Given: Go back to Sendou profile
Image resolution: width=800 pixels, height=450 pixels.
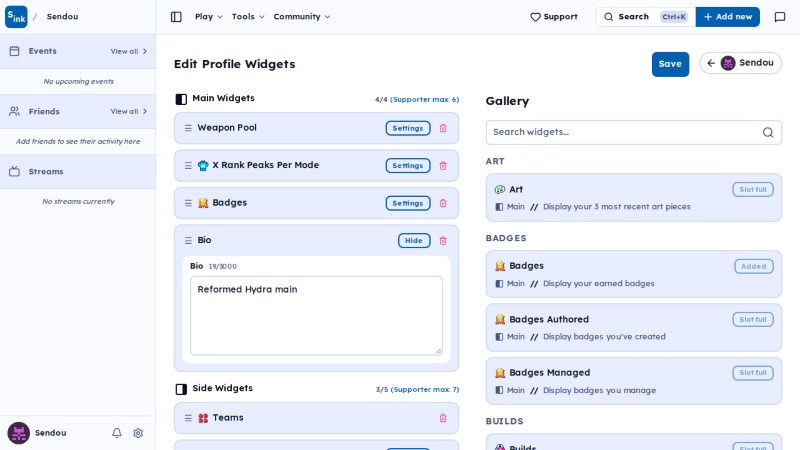Looking at the screenshot, I should tap(740, 63).
